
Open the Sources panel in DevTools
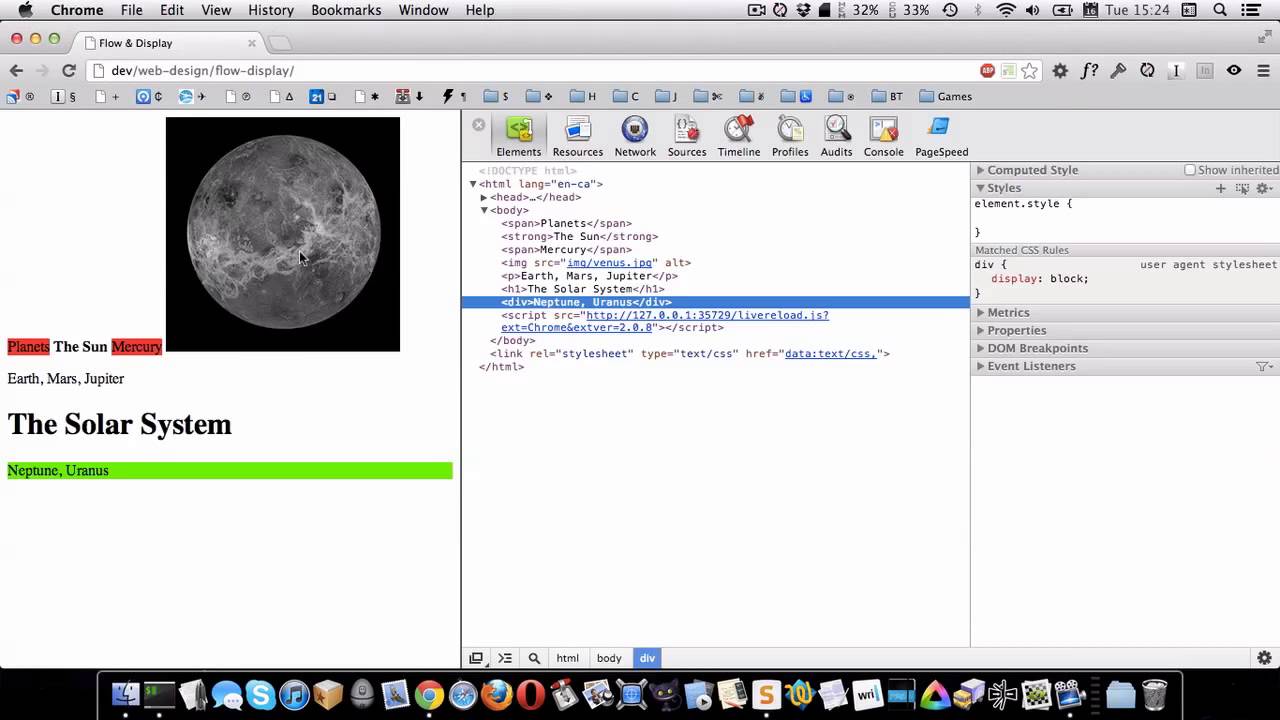pos(687,137)
